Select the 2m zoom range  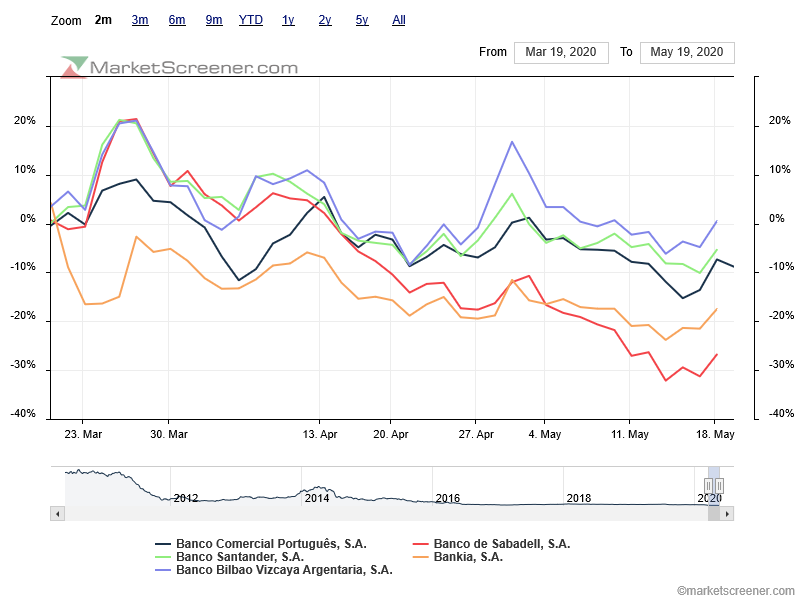pos(103,20)
